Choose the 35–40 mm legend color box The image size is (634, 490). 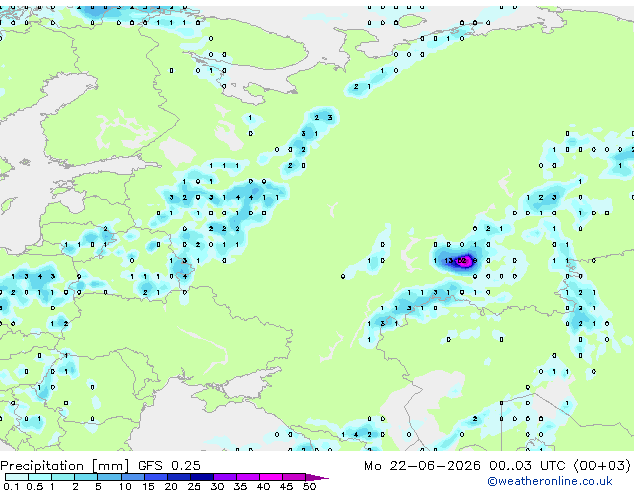coord(248,477)
